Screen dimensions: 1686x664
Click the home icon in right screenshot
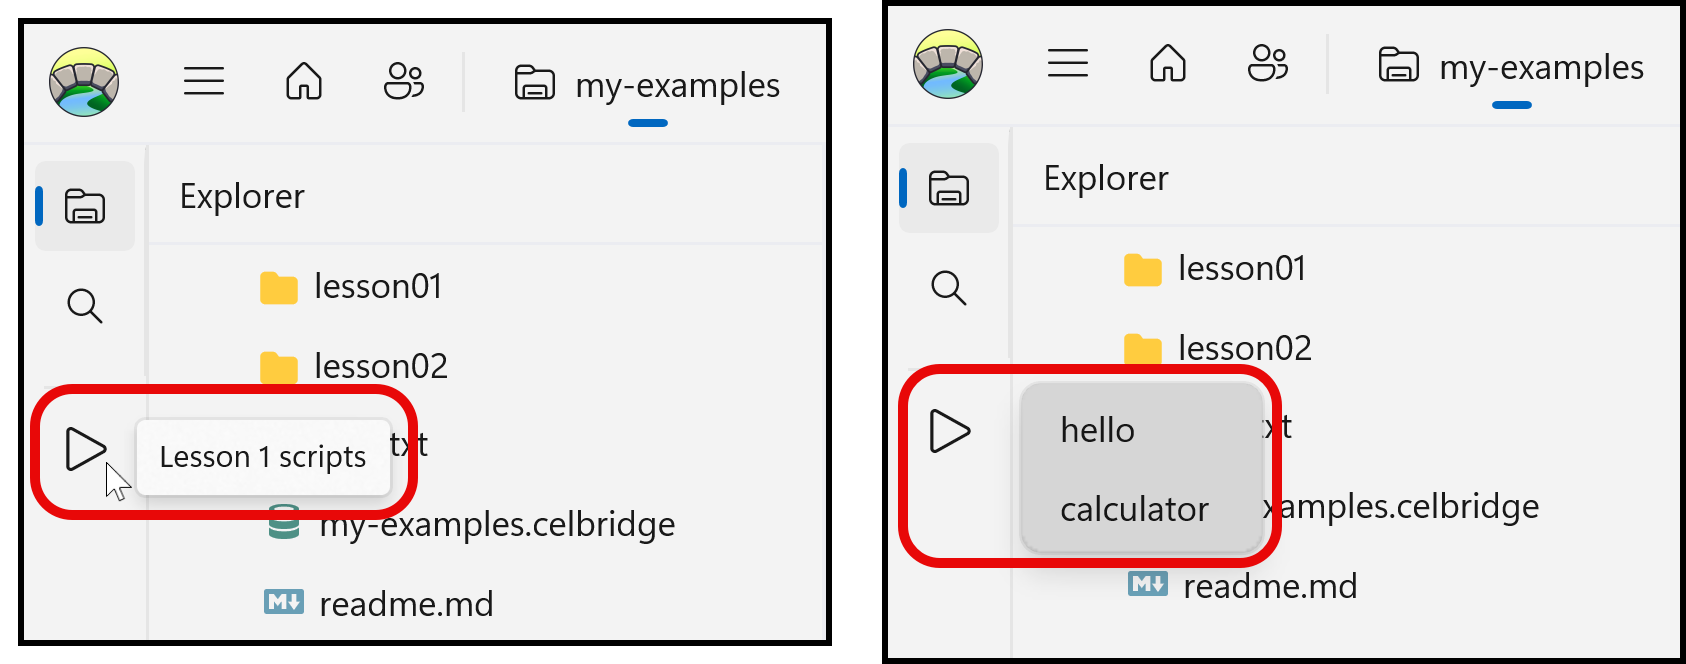pos(1168,63)
